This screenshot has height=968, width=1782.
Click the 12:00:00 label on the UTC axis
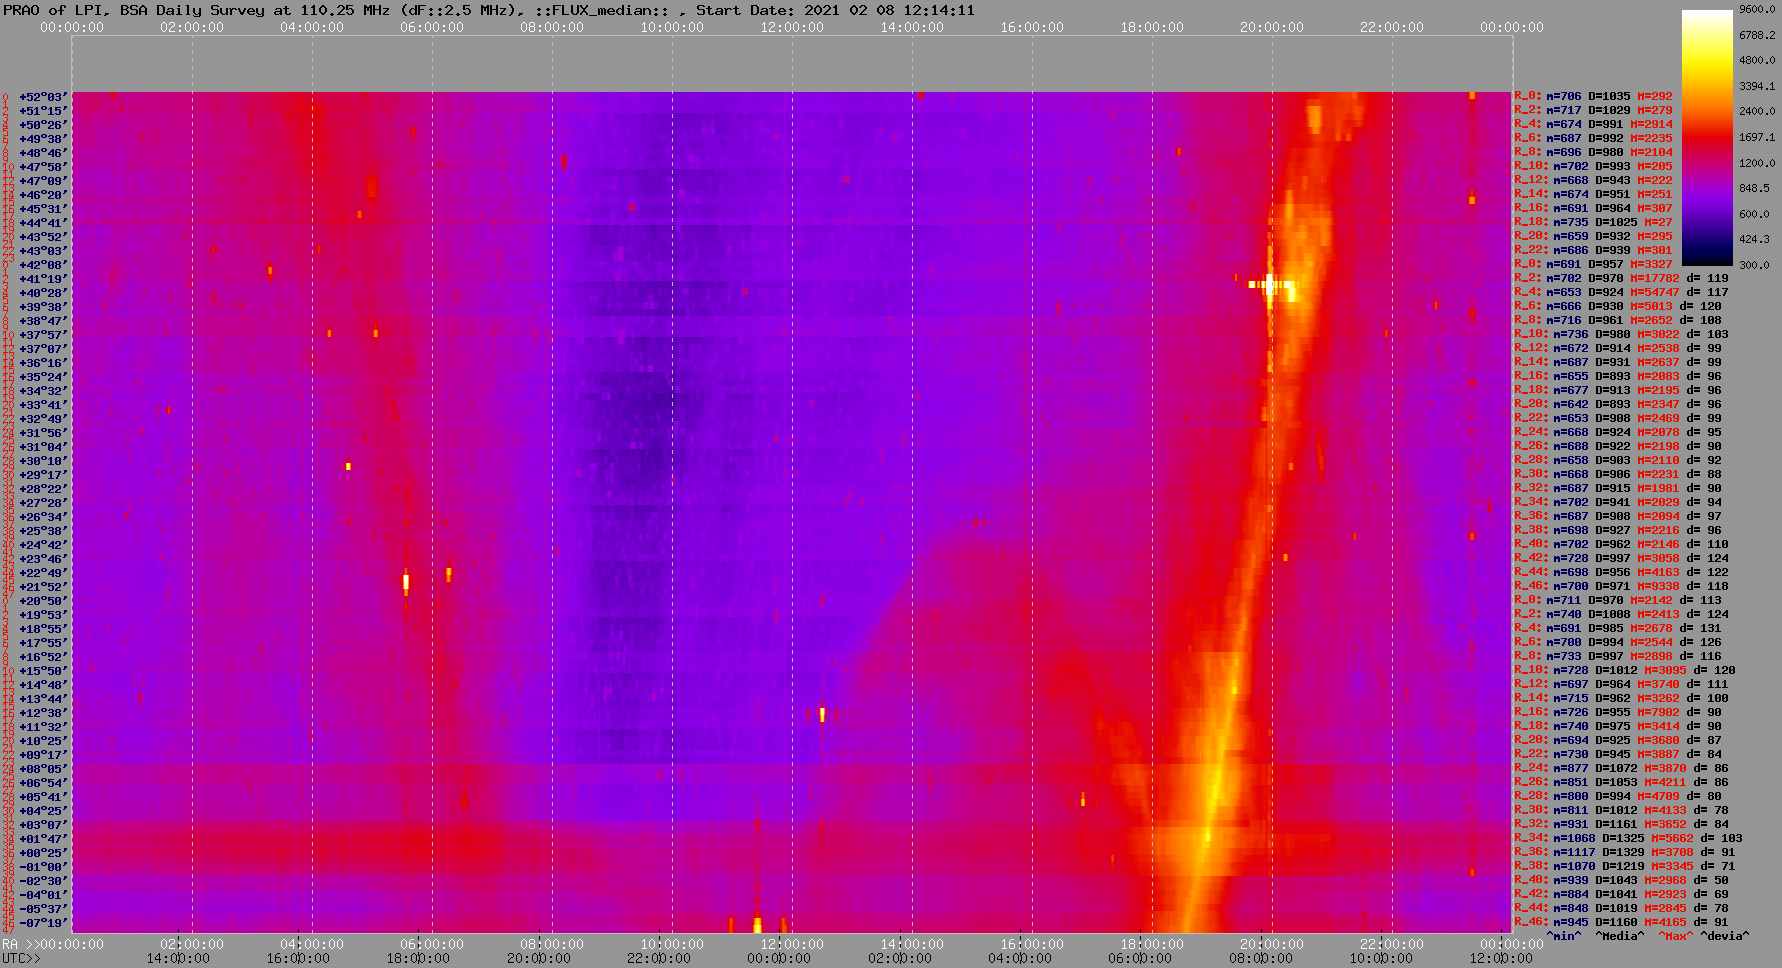pyautogui.click(x=1500, y=958)
